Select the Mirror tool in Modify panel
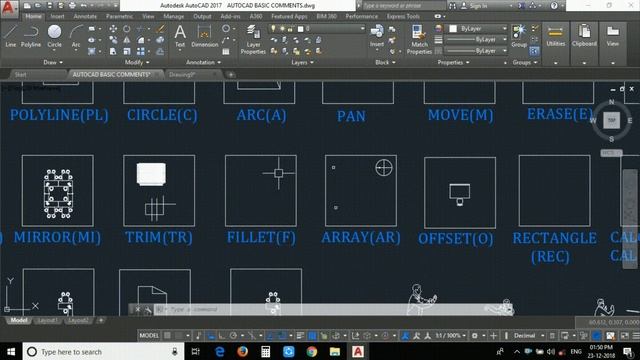 tap(127, 40)
